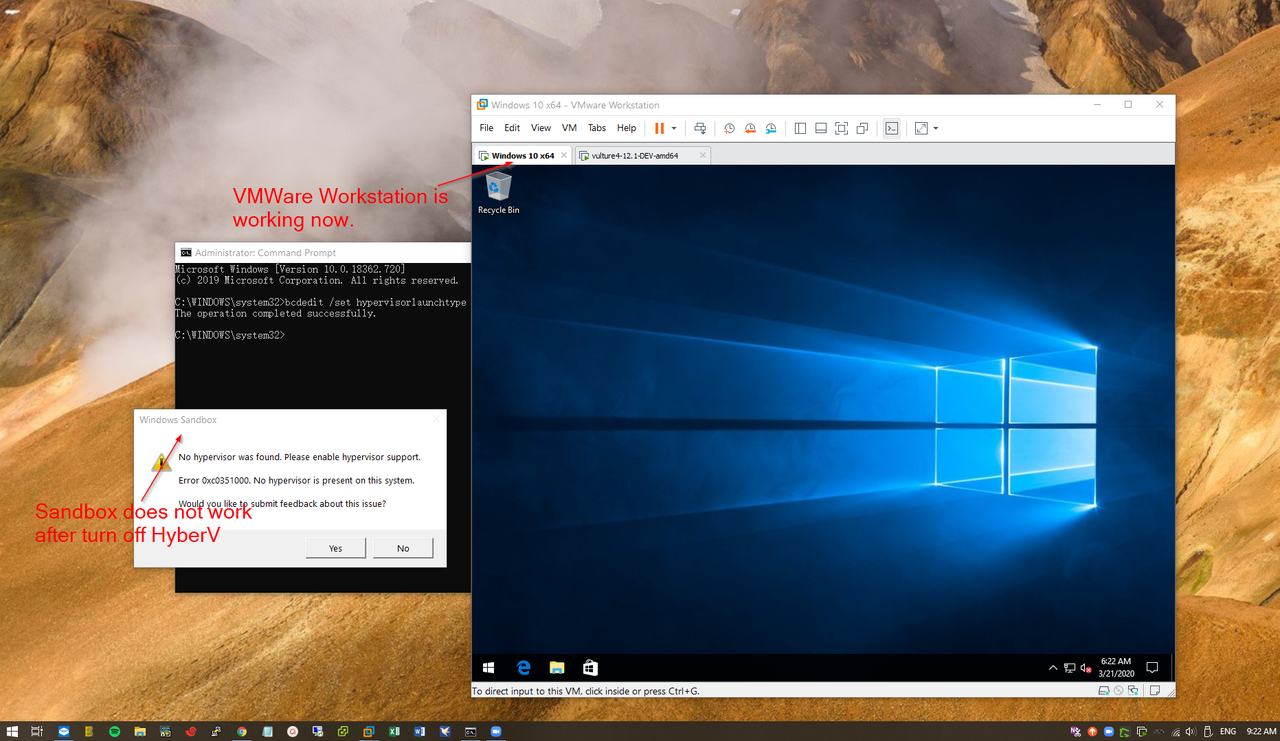Open the VMware message log icon
This screenshot has width=1280, height=741.
(1155, 690)
